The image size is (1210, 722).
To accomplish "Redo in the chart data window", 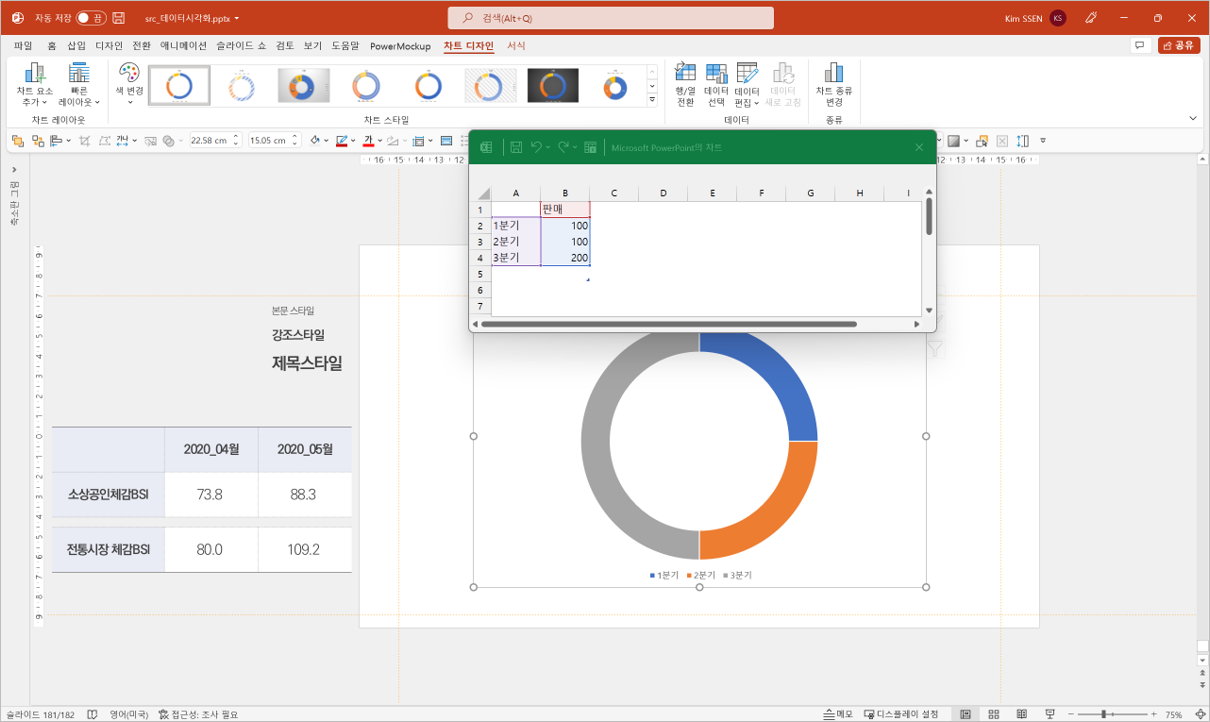I will pos(563,147).
